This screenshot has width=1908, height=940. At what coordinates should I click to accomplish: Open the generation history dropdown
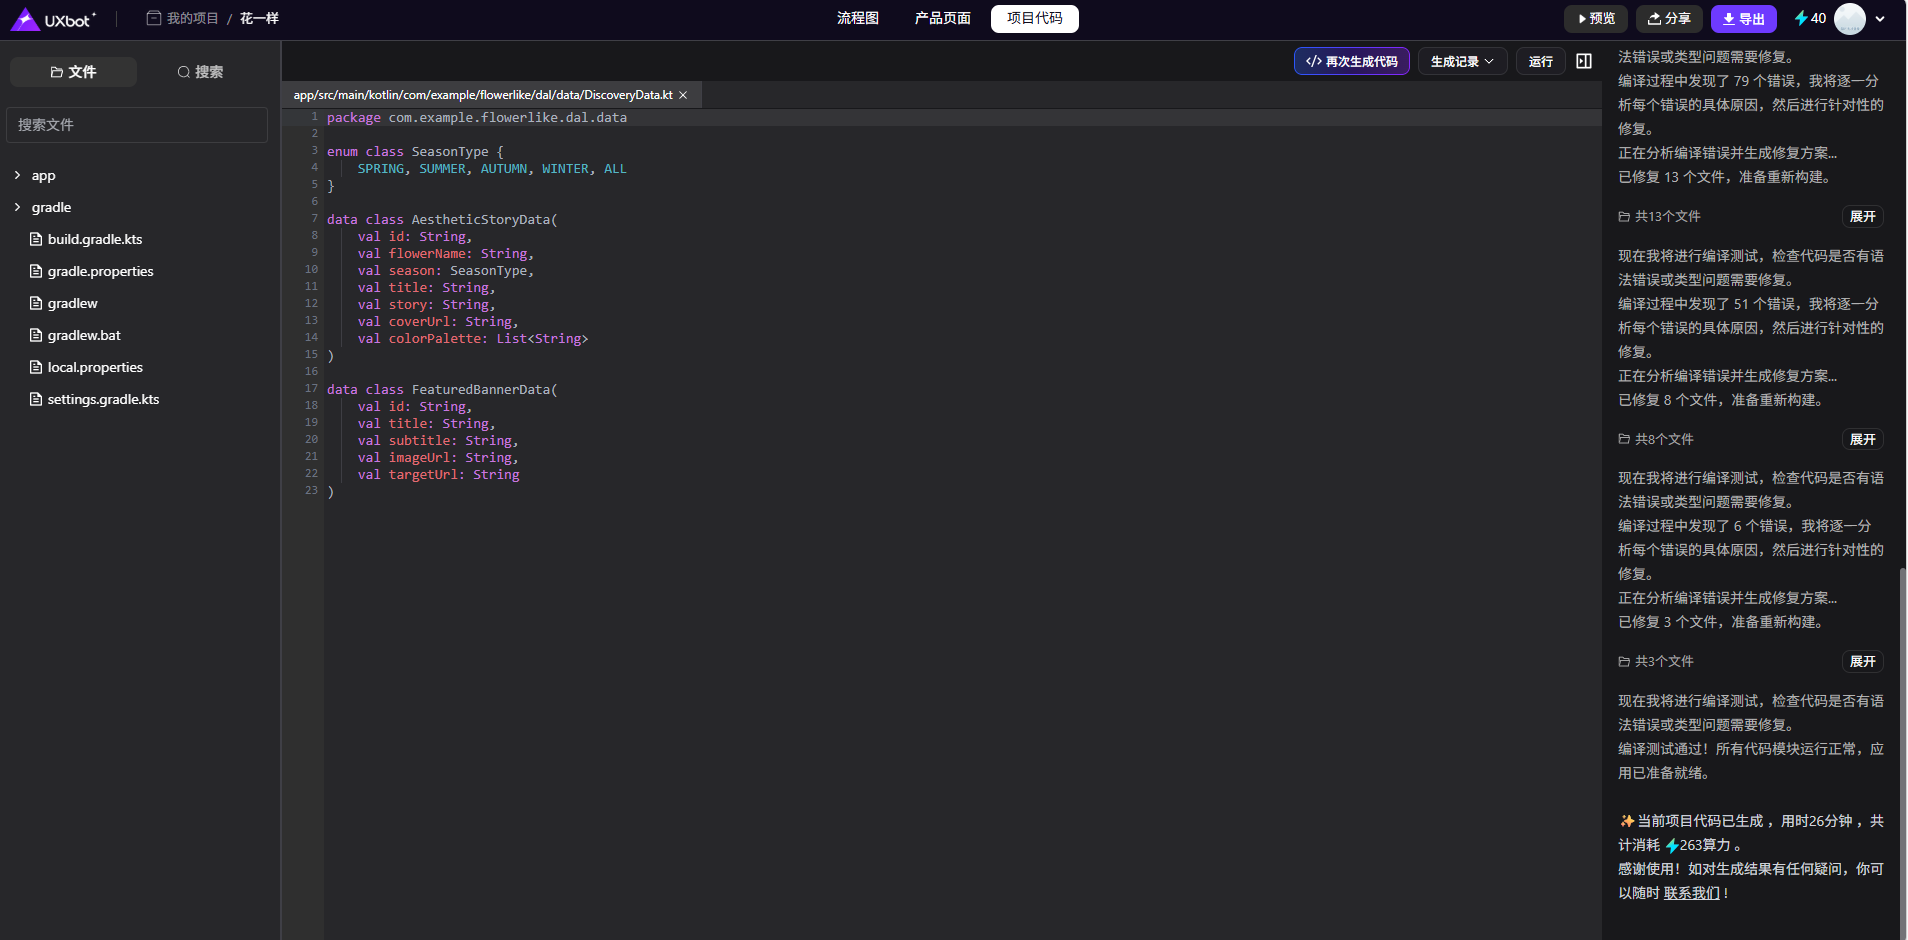pyautogui.click(x=1461, y=61)
